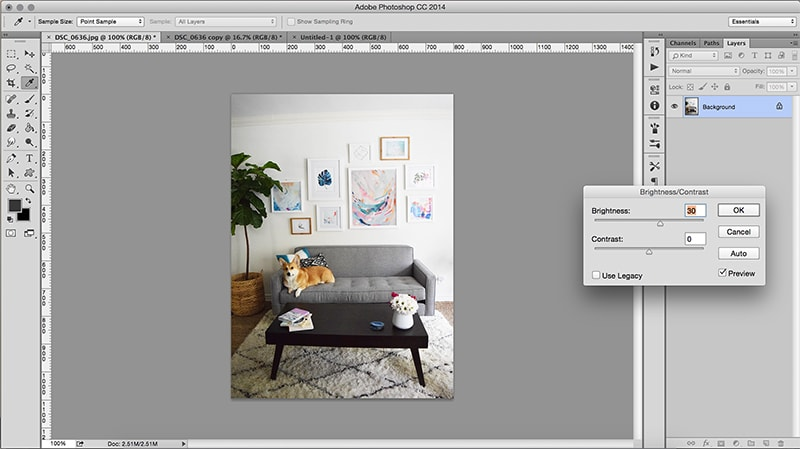This screenshot has width=800, height=449.
Task: Delete layer with trash icon
Action: [781, 443]
